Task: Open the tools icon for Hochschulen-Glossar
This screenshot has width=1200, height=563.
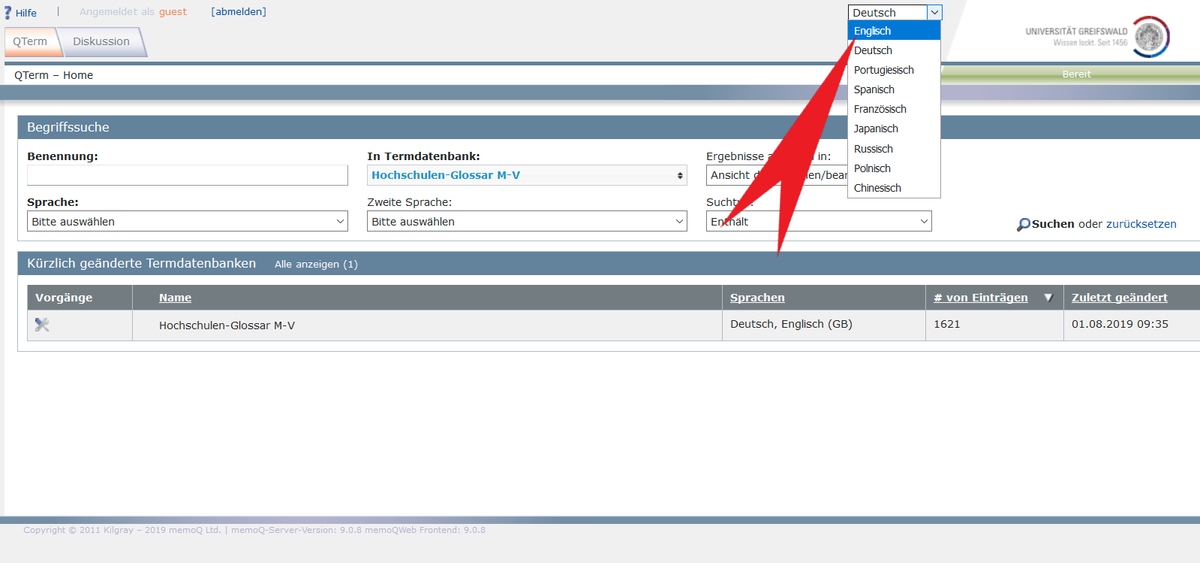Action: 42,324
